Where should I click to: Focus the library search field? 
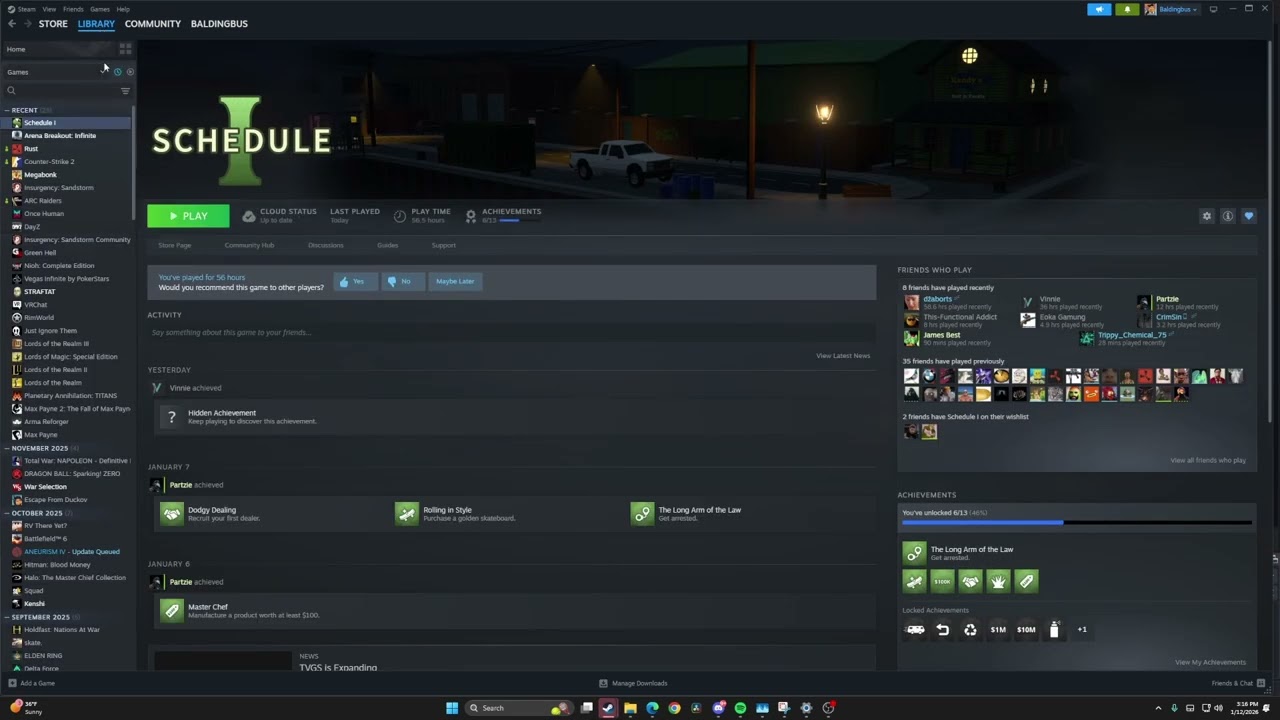click(x=60, y=91)
